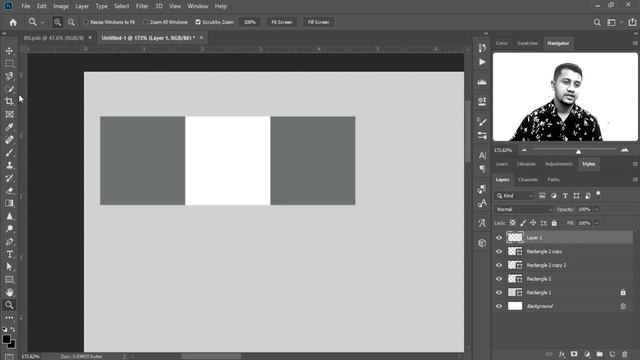Open the Fill value dropdown arrow
The width and height of the screenshot is (640, 360).
(x=596, y=223)
